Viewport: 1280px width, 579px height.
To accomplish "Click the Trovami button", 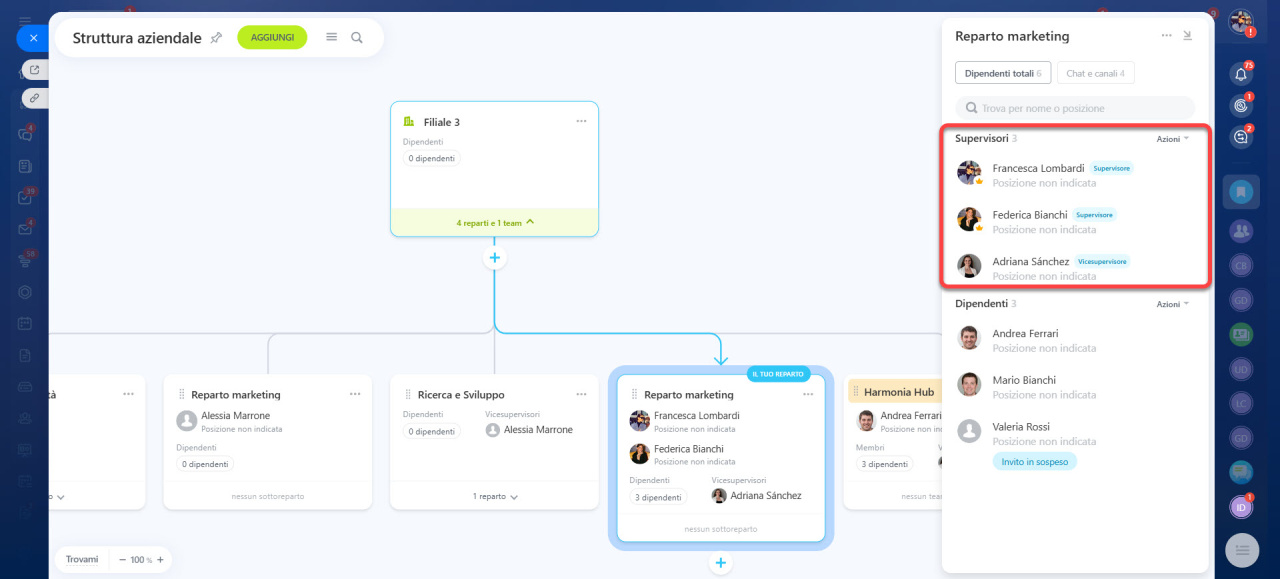I will 82,559.
